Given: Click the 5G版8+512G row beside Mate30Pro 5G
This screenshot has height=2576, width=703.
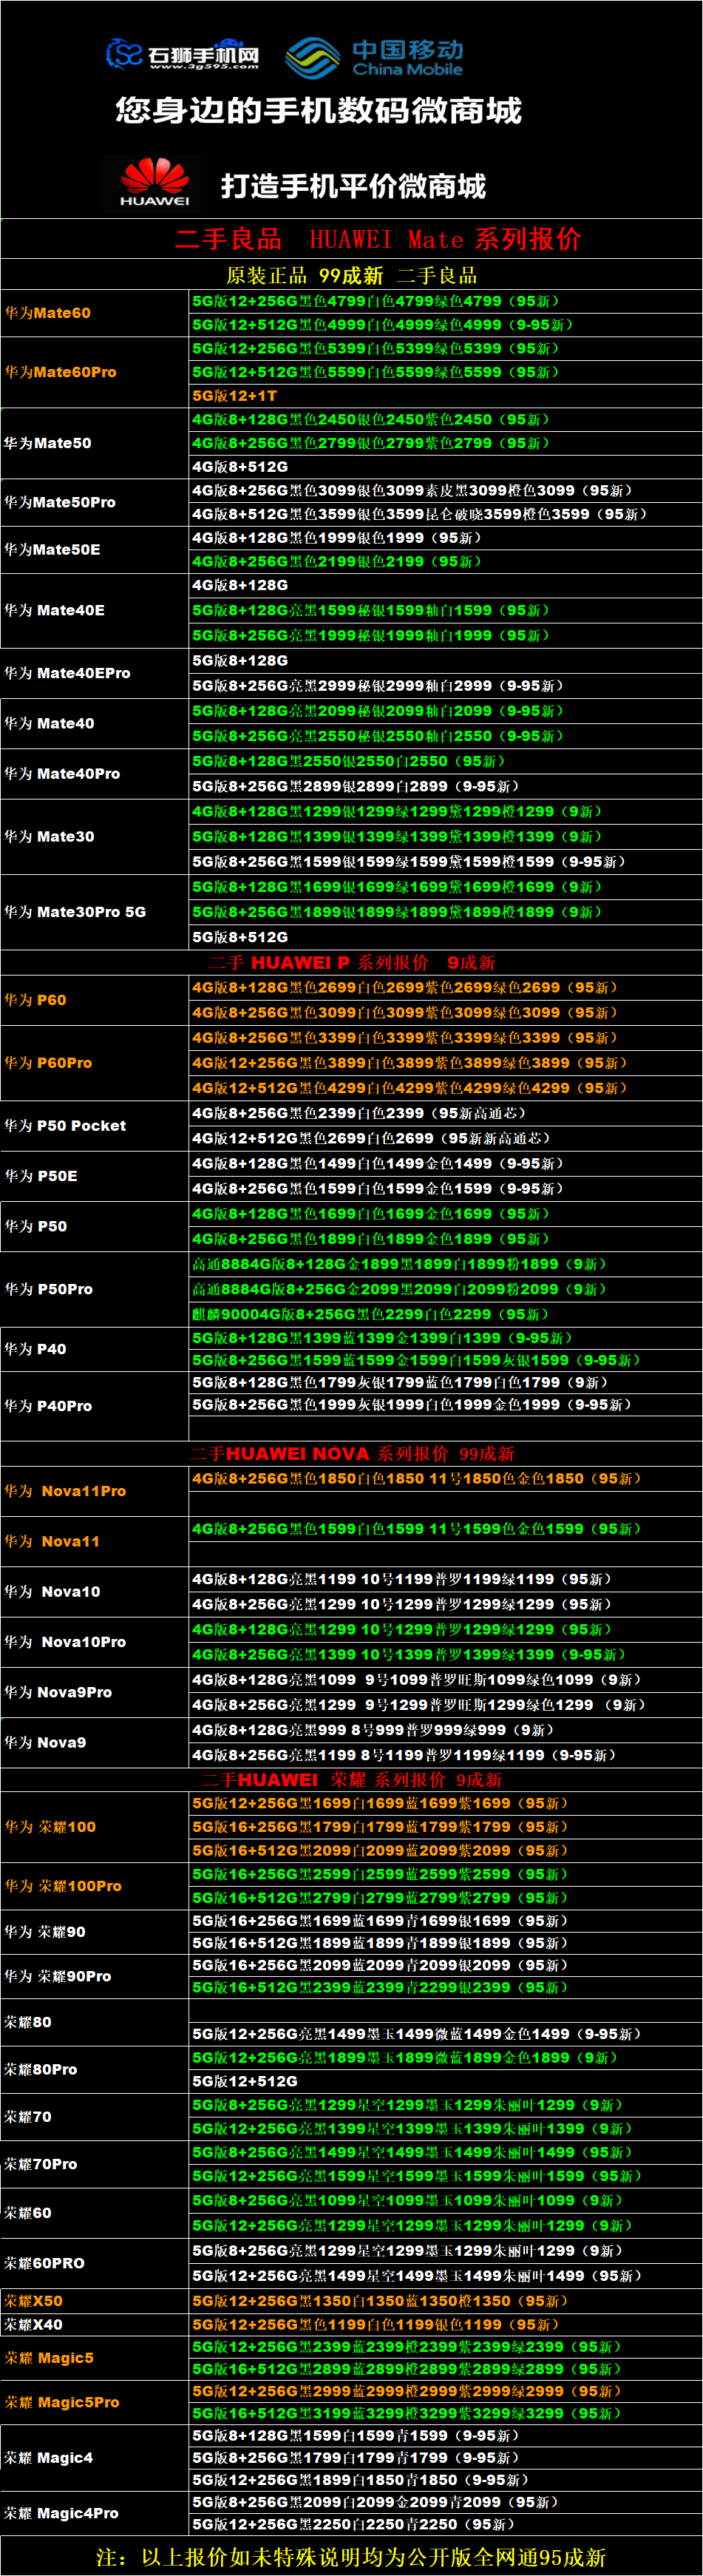Looking at the screenshot, I should [x=446, y=937].
